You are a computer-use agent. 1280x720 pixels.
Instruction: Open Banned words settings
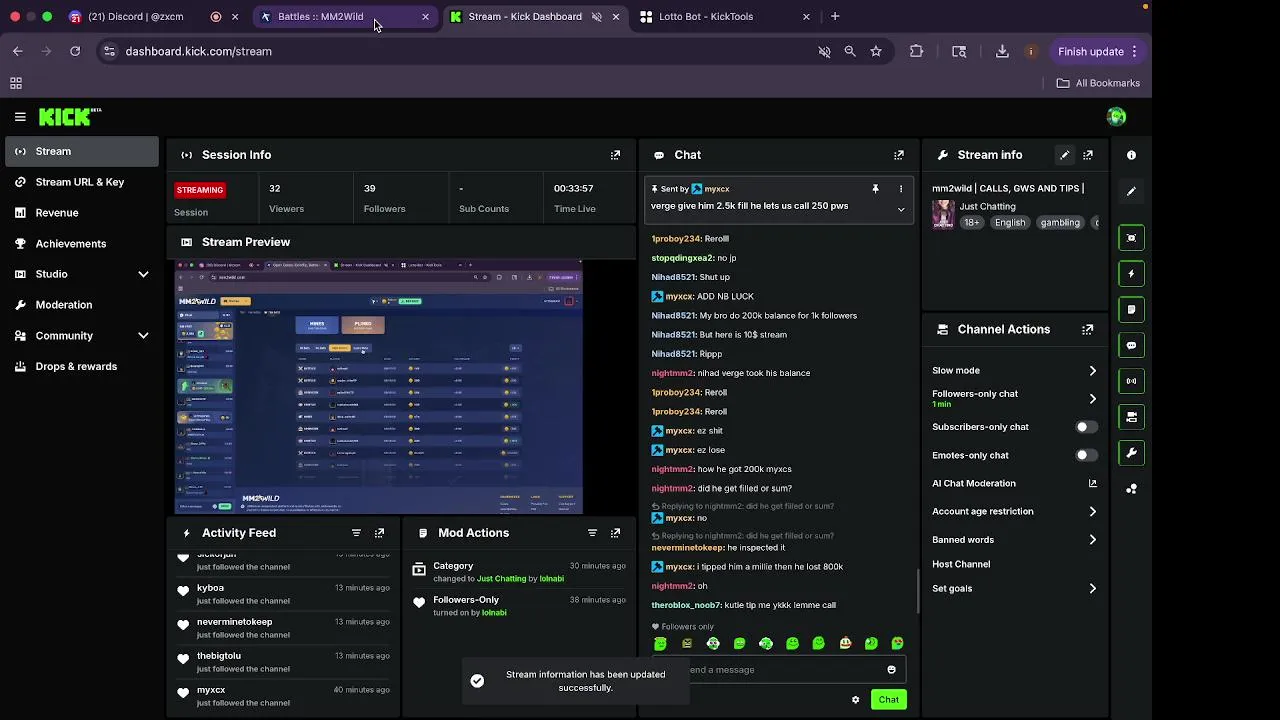point(1014,540)
